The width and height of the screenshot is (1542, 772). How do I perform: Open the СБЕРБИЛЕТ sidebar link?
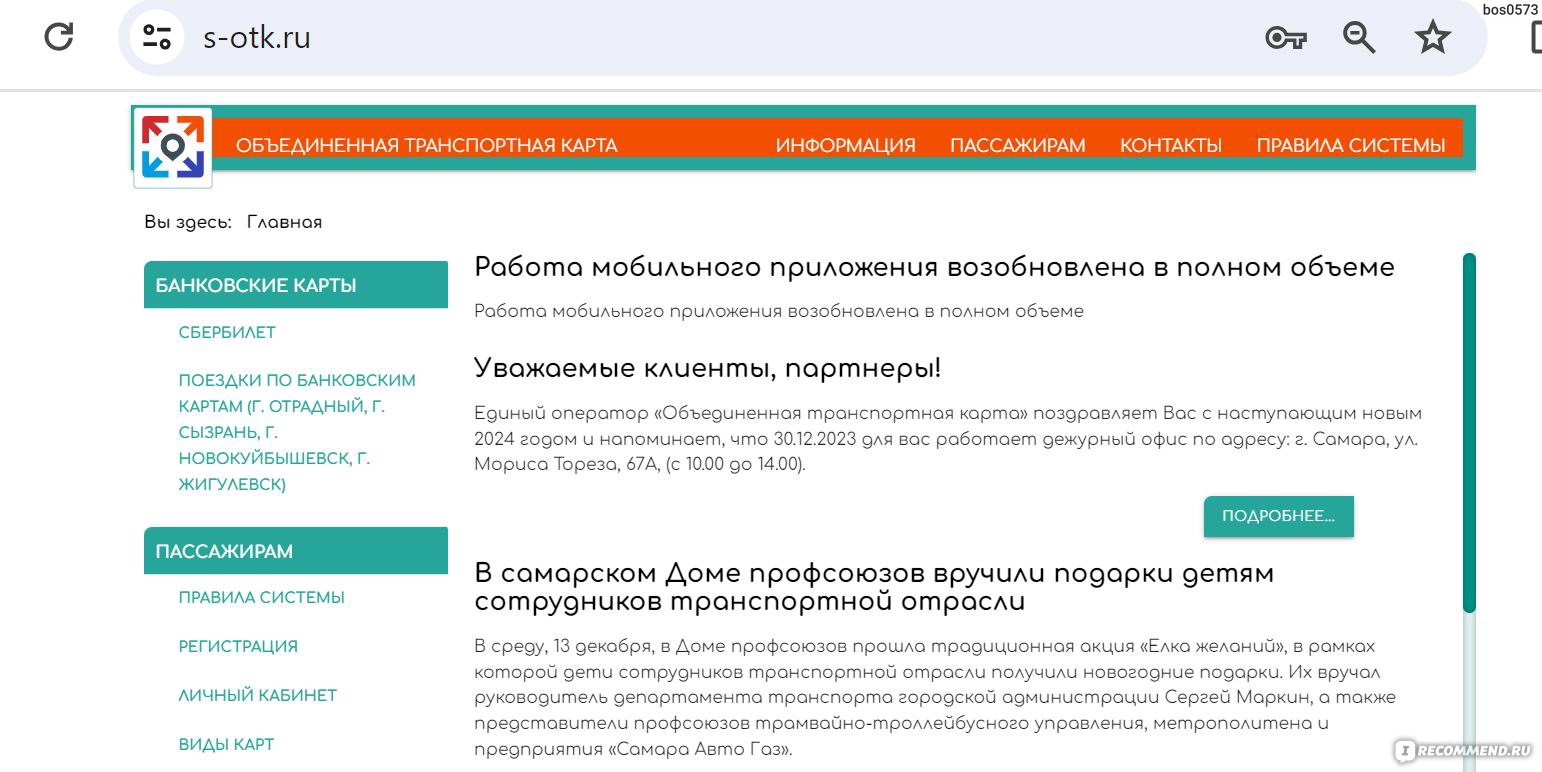227,333
